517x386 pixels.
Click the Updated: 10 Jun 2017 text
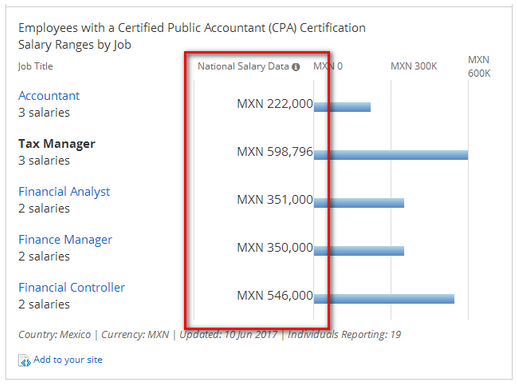tap(228, 334)
